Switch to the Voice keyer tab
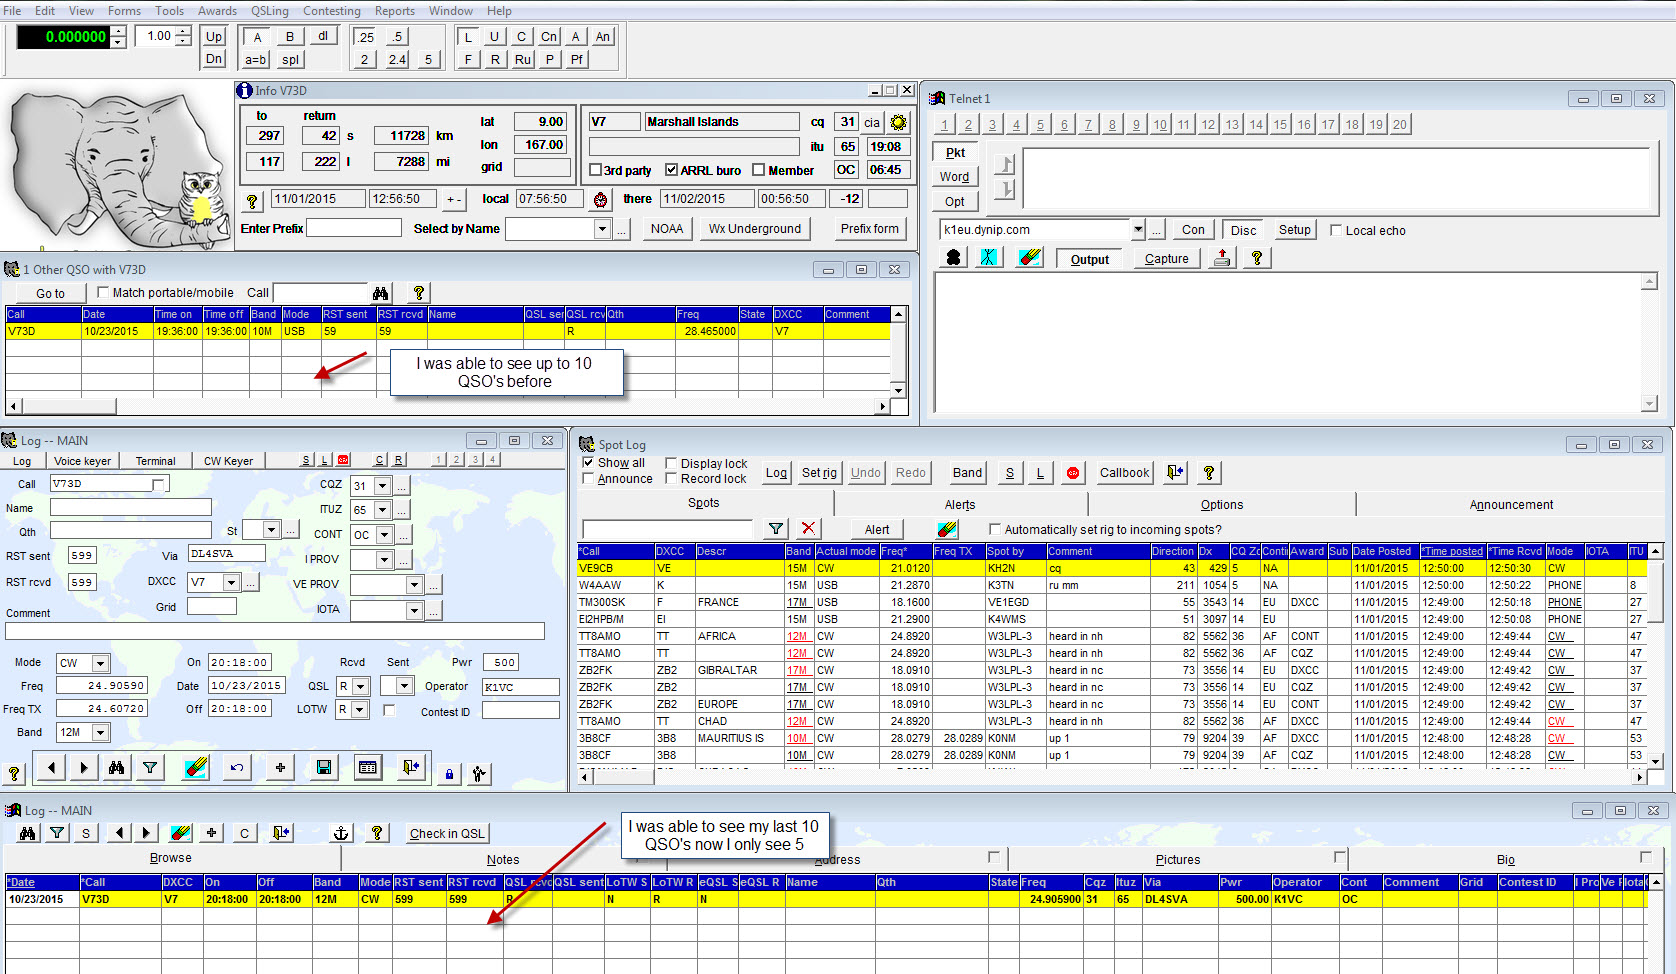This screenshot has height=974, width=1676. click(x=82, y=461)
